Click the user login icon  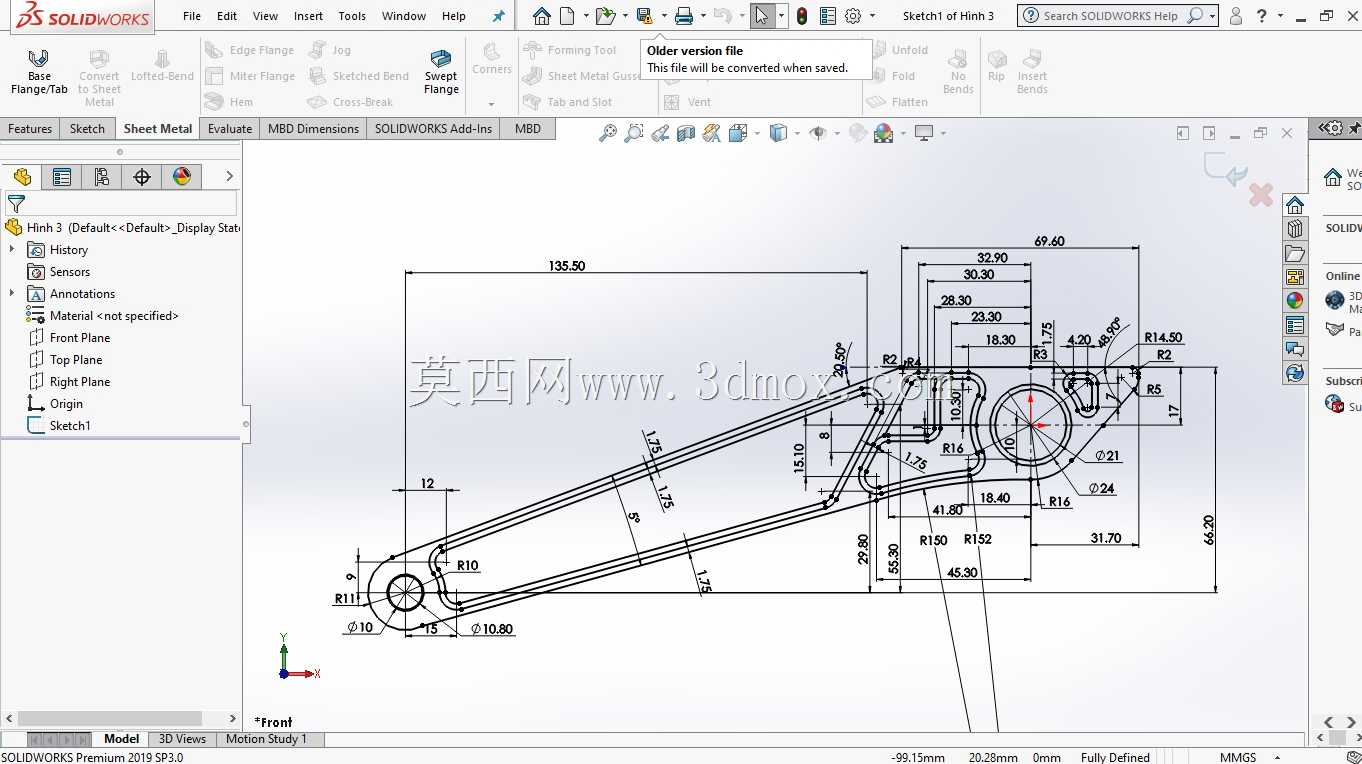point(1236,16)
